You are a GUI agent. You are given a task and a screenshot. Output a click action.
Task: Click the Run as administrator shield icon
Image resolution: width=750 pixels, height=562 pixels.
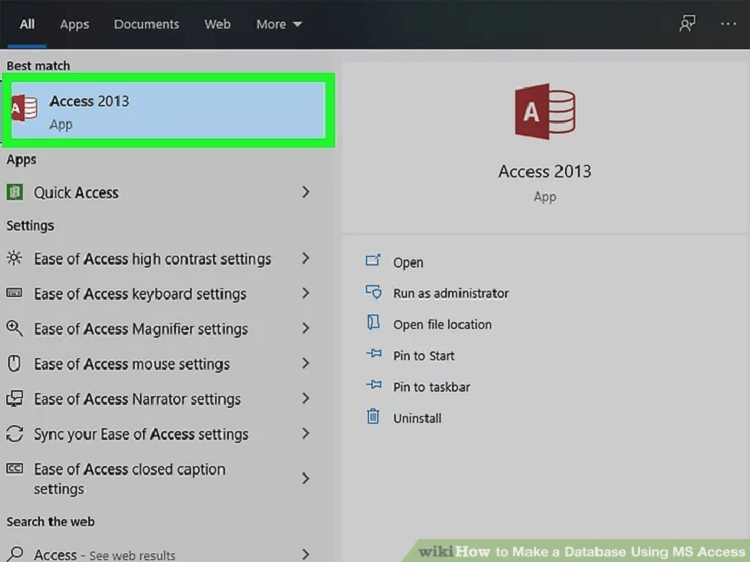(373, 293)
